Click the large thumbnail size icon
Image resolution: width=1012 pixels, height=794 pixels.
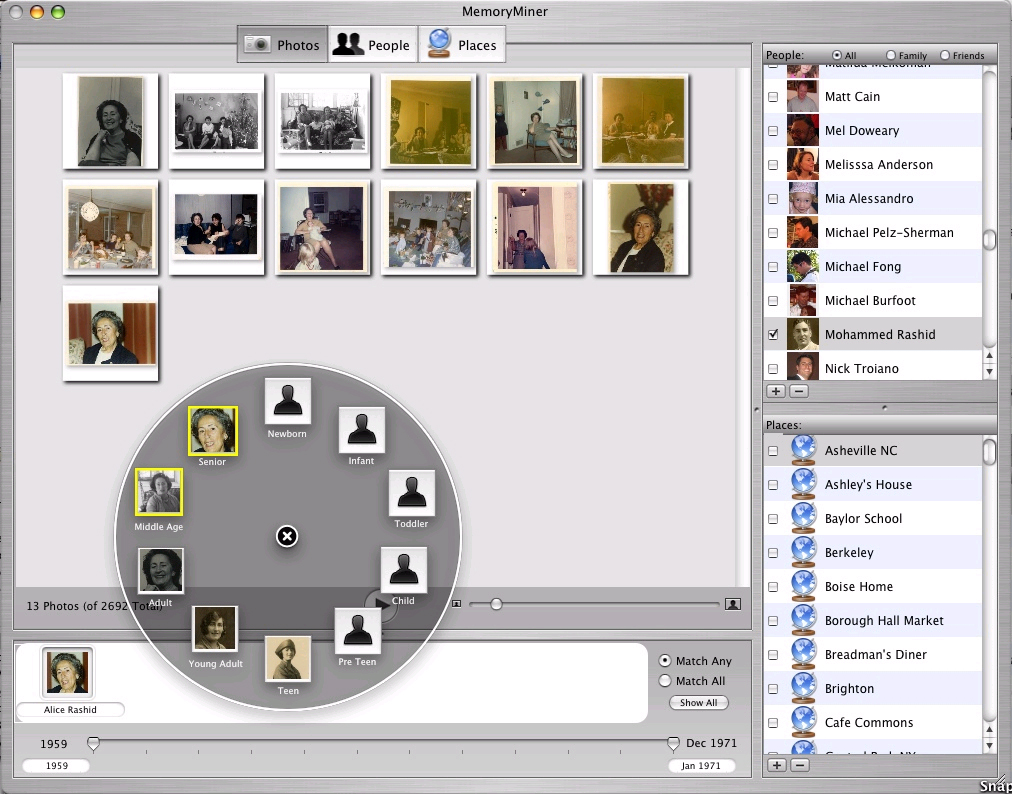733,604
